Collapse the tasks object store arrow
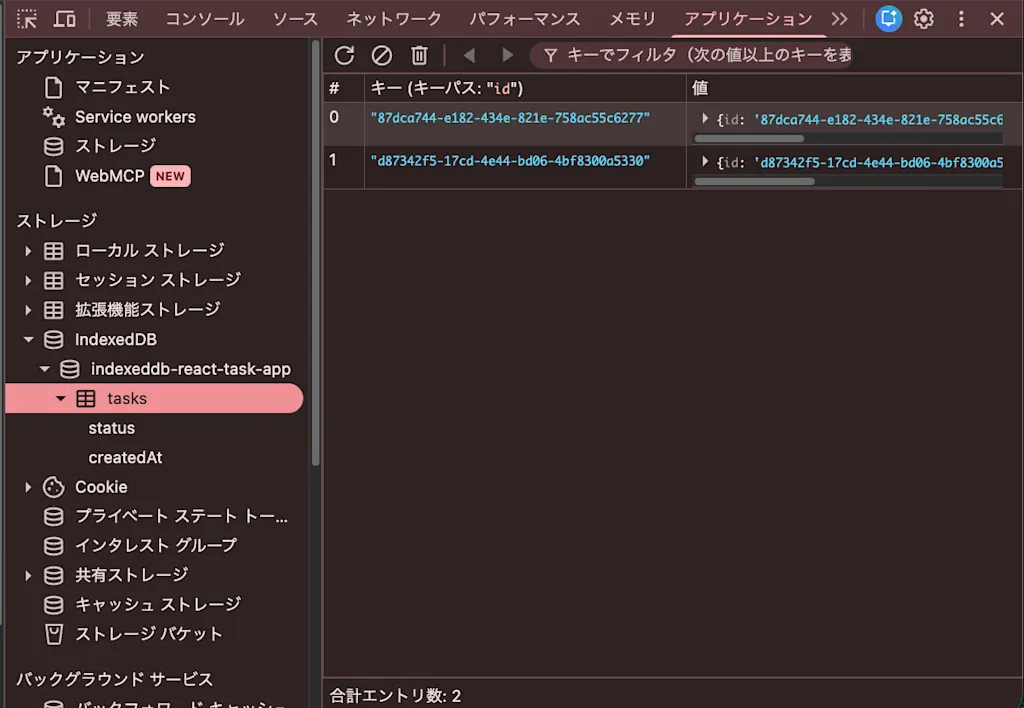 pos(61,398)
